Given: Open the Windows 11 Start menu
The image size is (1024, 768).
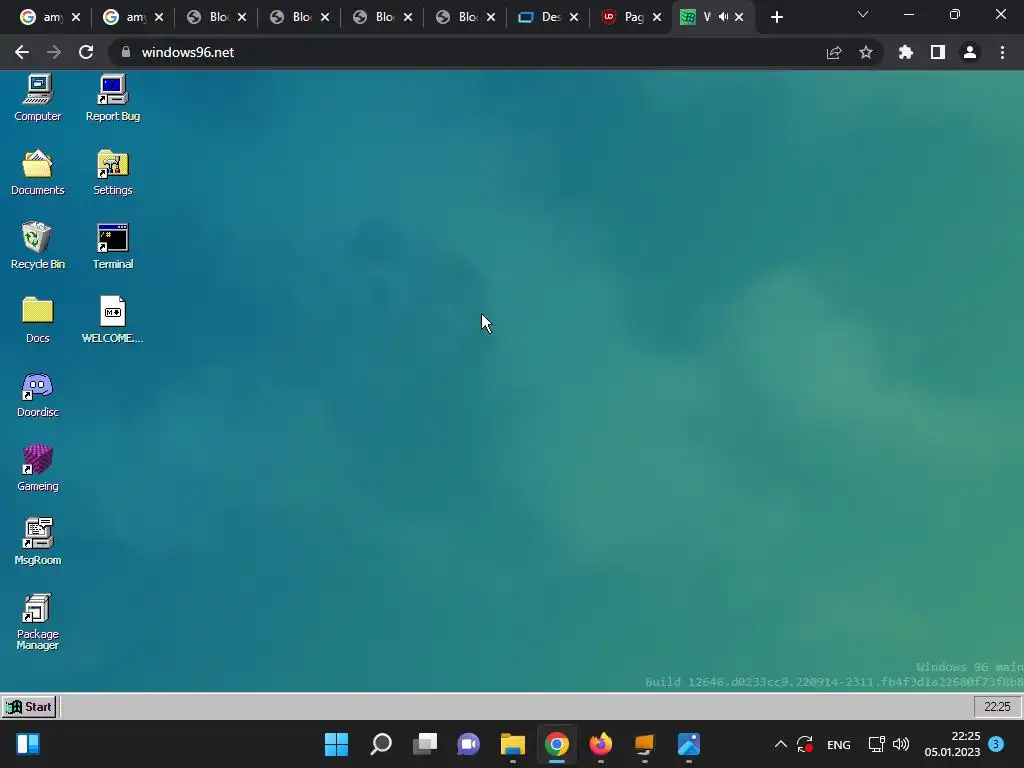Looking at the screenshot, I should 336,744.
